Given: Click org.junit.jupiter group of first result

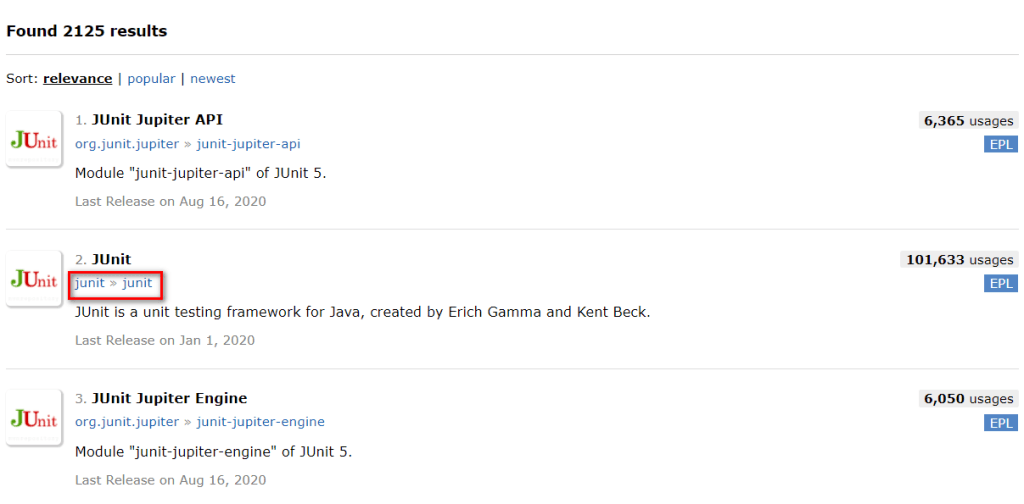Looking at the screenshot, I should click(x=127, y=144).
